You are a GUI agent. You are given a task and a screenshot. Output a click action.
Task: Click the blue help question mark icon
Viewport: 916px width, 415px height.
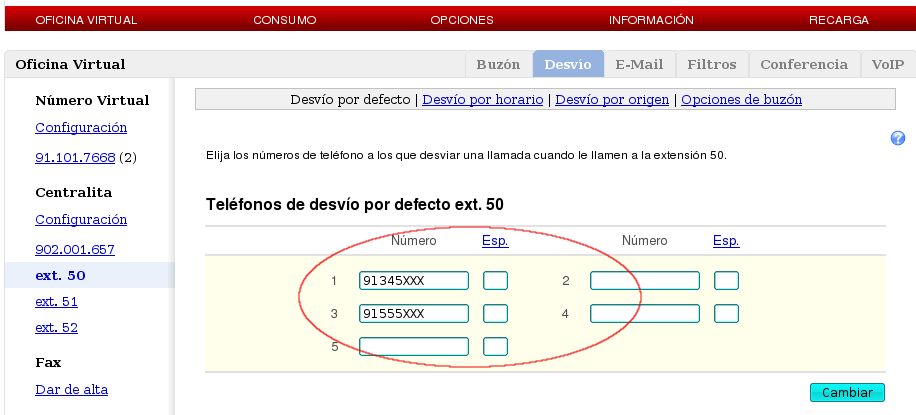click(897, 139)
